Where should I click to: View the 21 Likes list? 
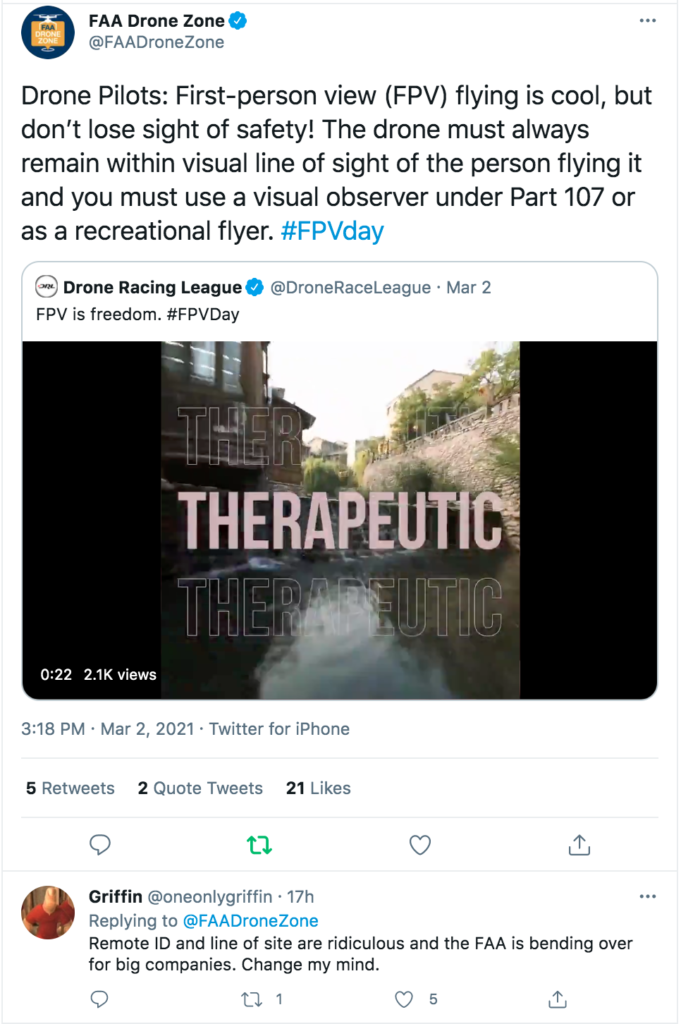[318, 788]
